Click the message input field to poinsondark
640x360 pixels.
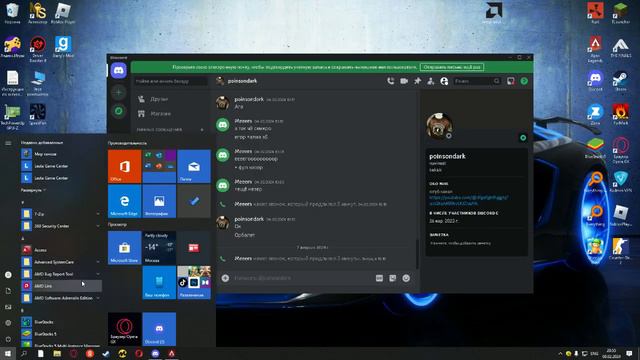pos(302,278)
